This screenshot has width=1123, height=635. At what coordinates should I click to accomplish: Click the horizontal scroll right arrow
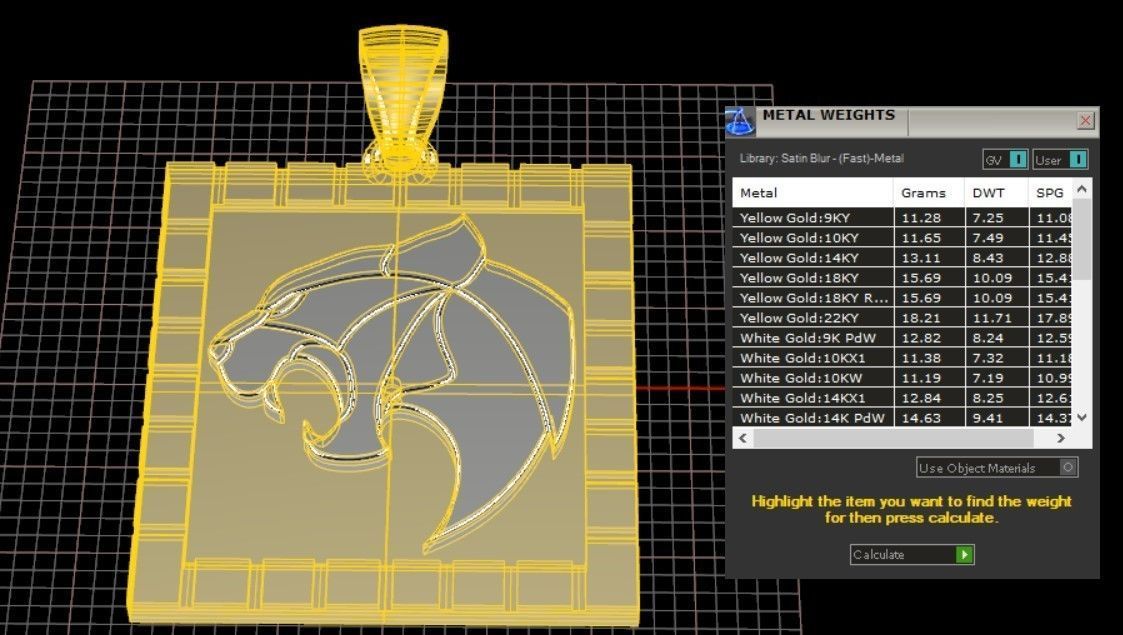[x=1061, y=437]
